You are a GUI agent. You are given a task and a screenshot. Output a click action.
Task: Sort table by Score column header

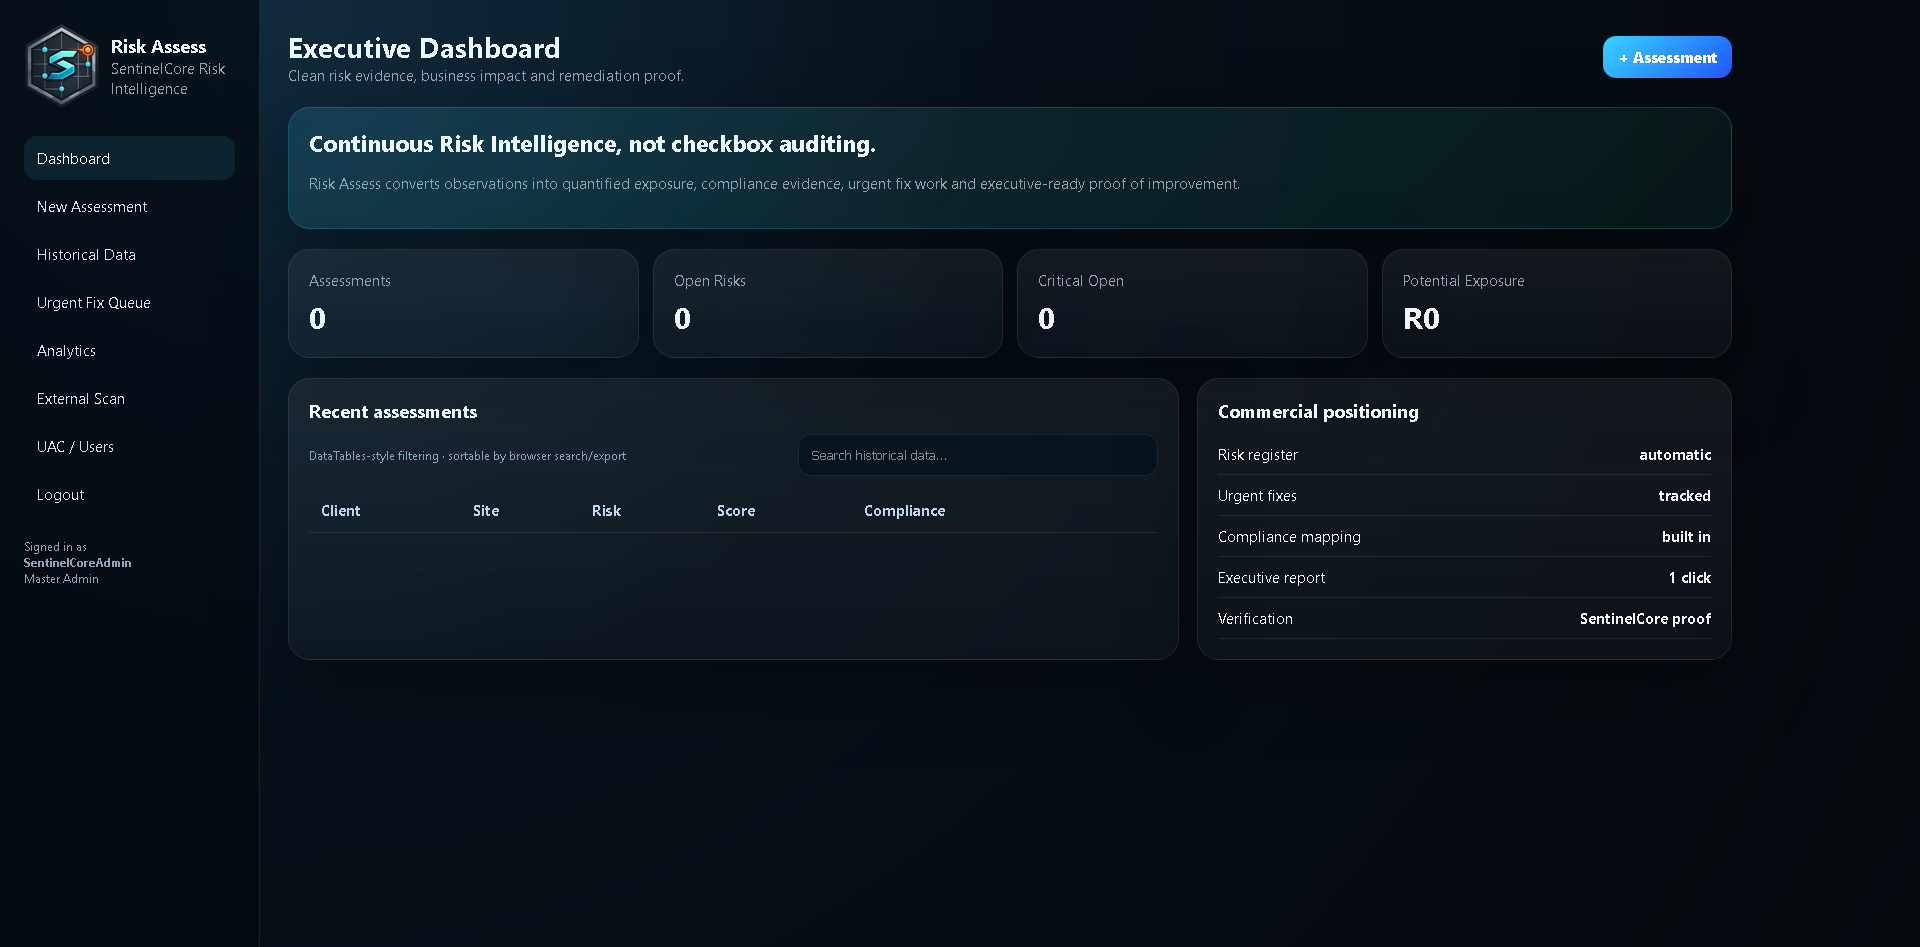736,511
